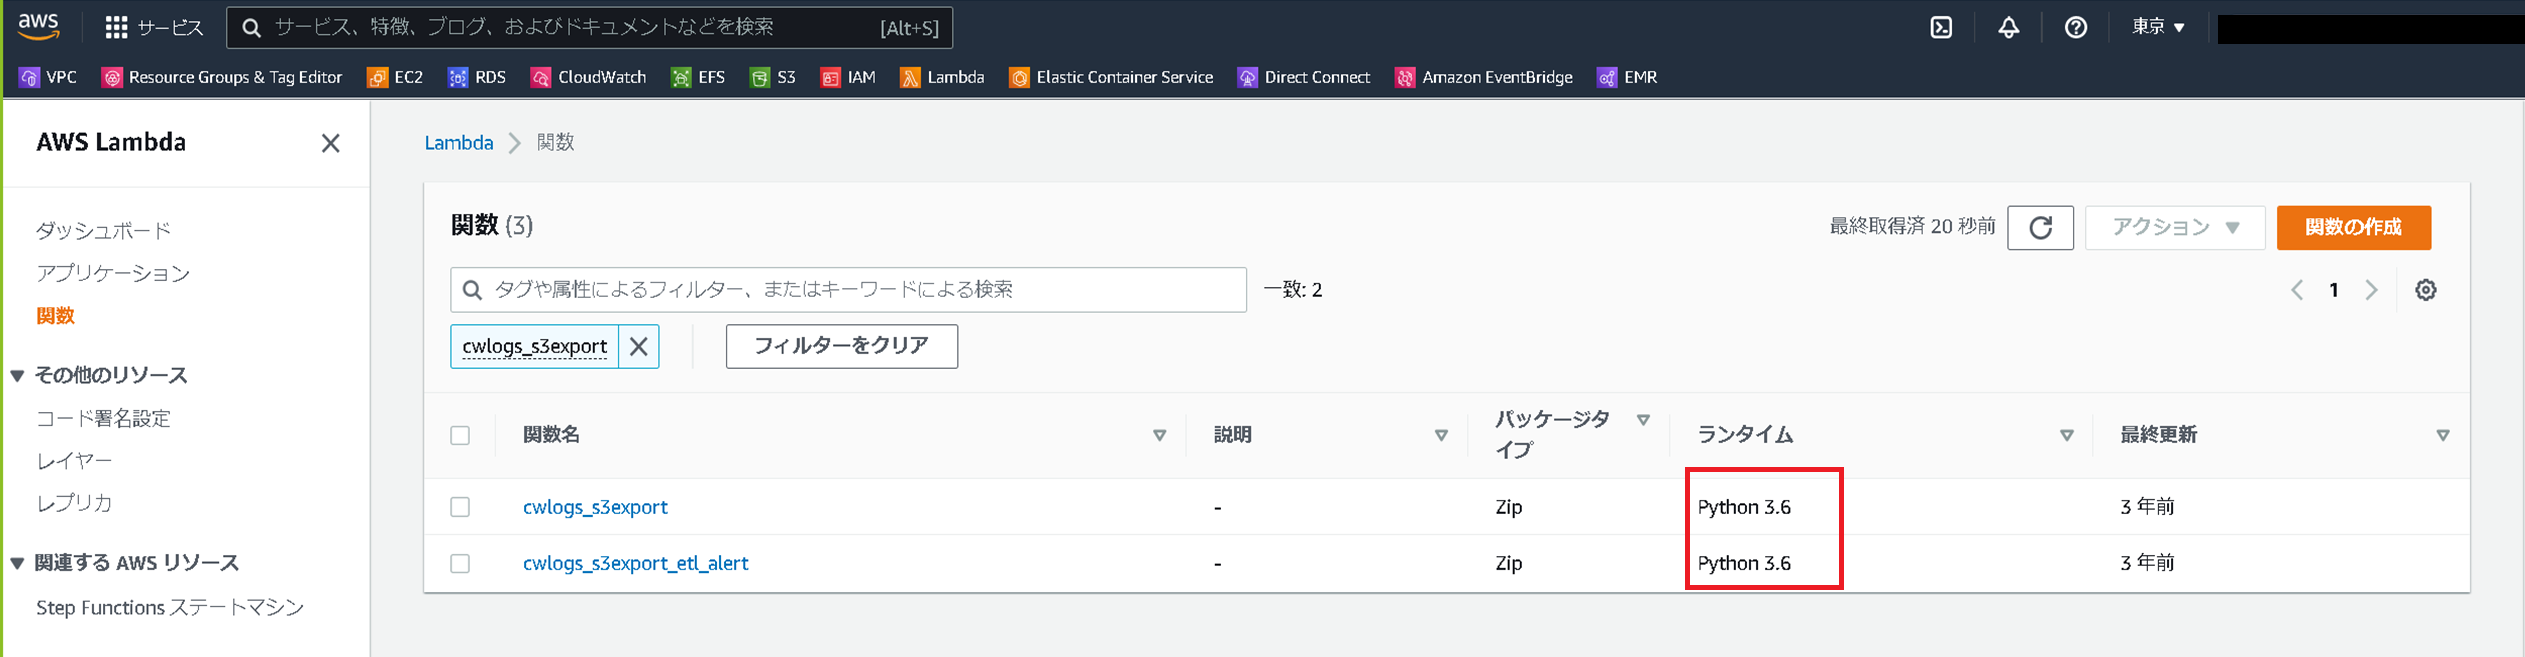Viewport: 2525px width, 657px height.
Task: Open レプリカ in sidebar
Action: tap(74, 503)
